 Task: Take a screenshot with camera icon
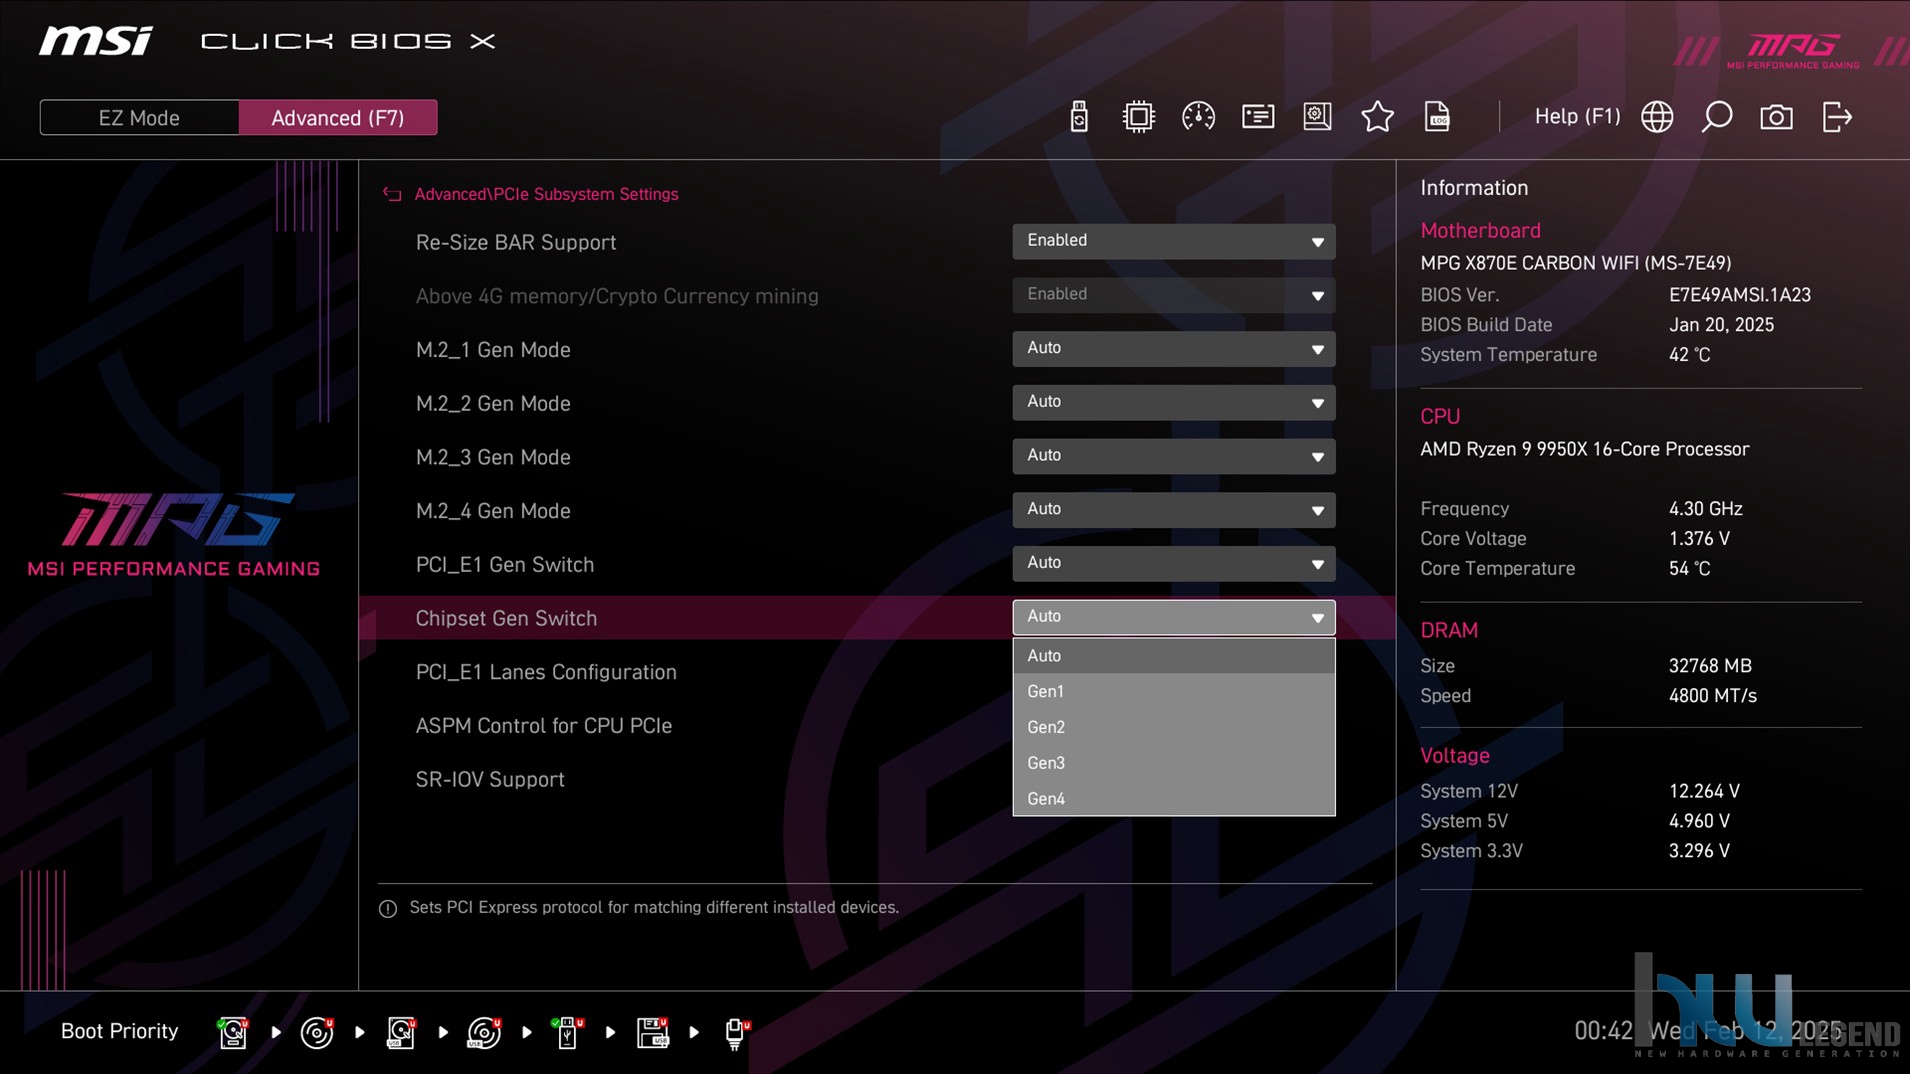coord(1776,117)
